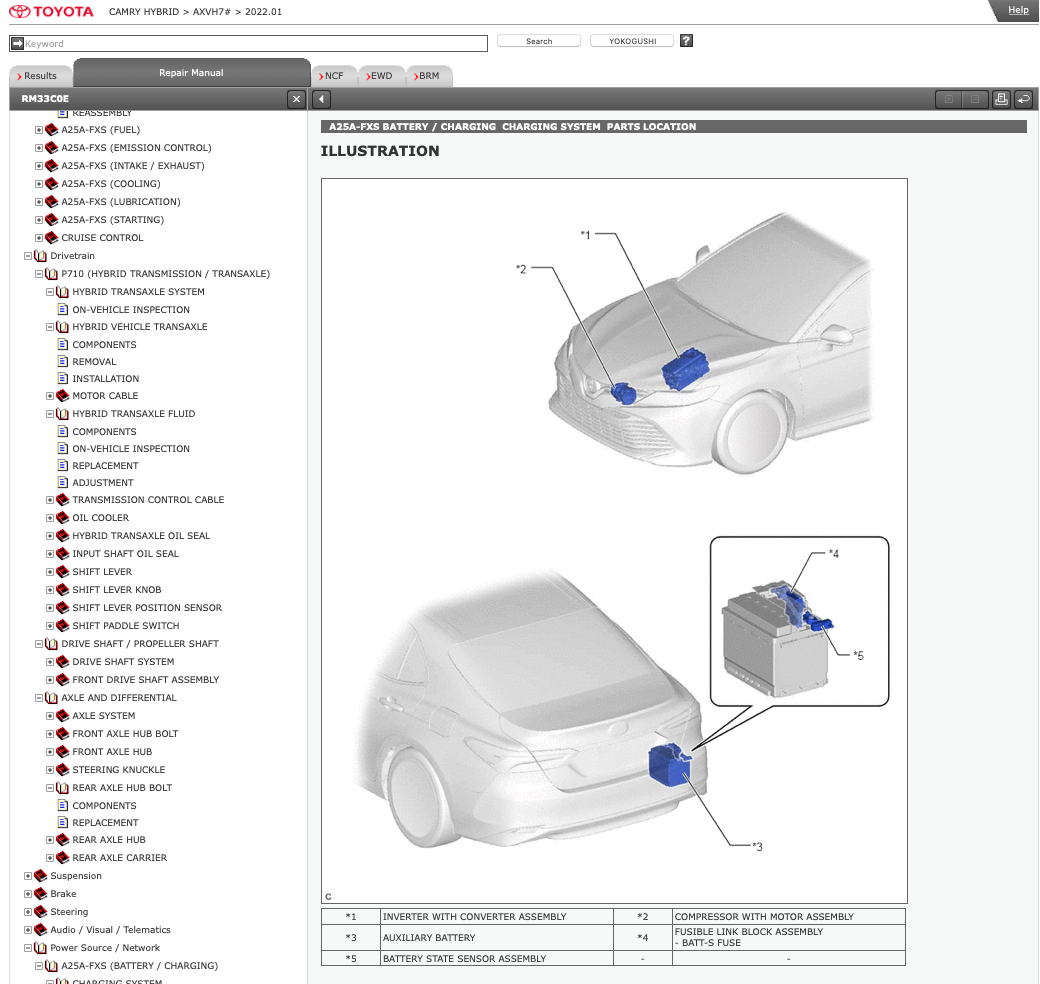1040x984 pixels.
Task: Open the print icon in the toolbar
Action: [x=1001, y=99]
